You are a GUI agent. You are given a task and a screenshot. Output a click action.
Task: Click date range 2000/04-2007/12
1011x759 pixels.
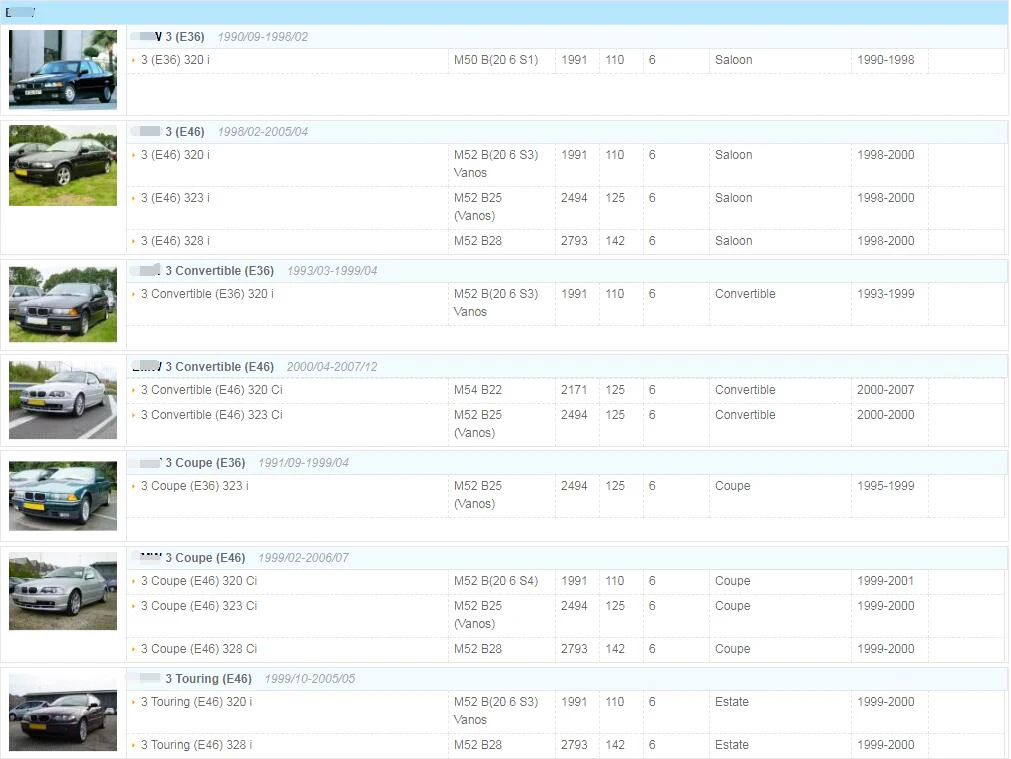pos(332,366)
